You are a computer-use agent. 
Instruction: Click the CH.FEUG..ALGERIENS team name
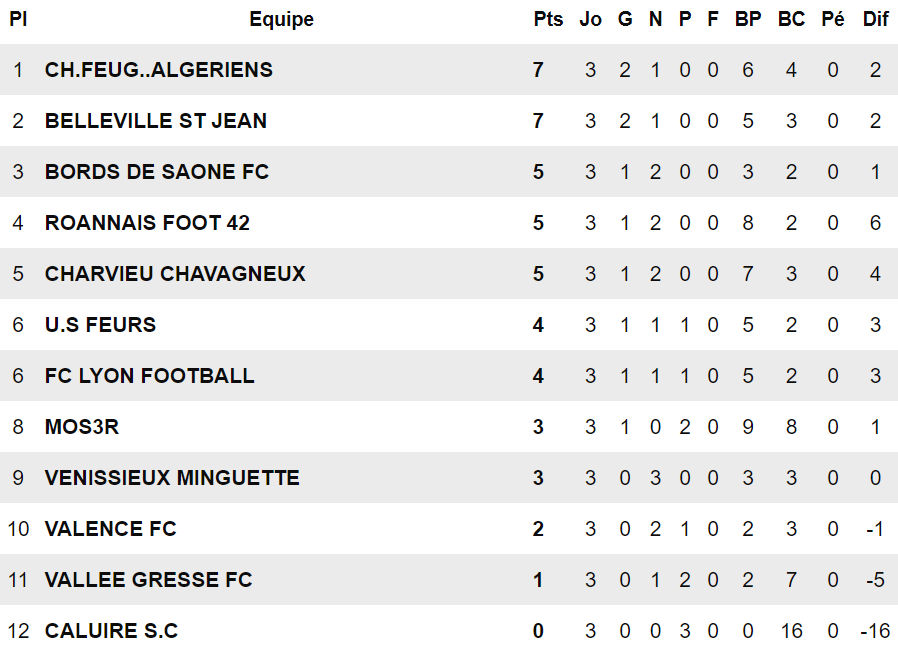[158, 70]
